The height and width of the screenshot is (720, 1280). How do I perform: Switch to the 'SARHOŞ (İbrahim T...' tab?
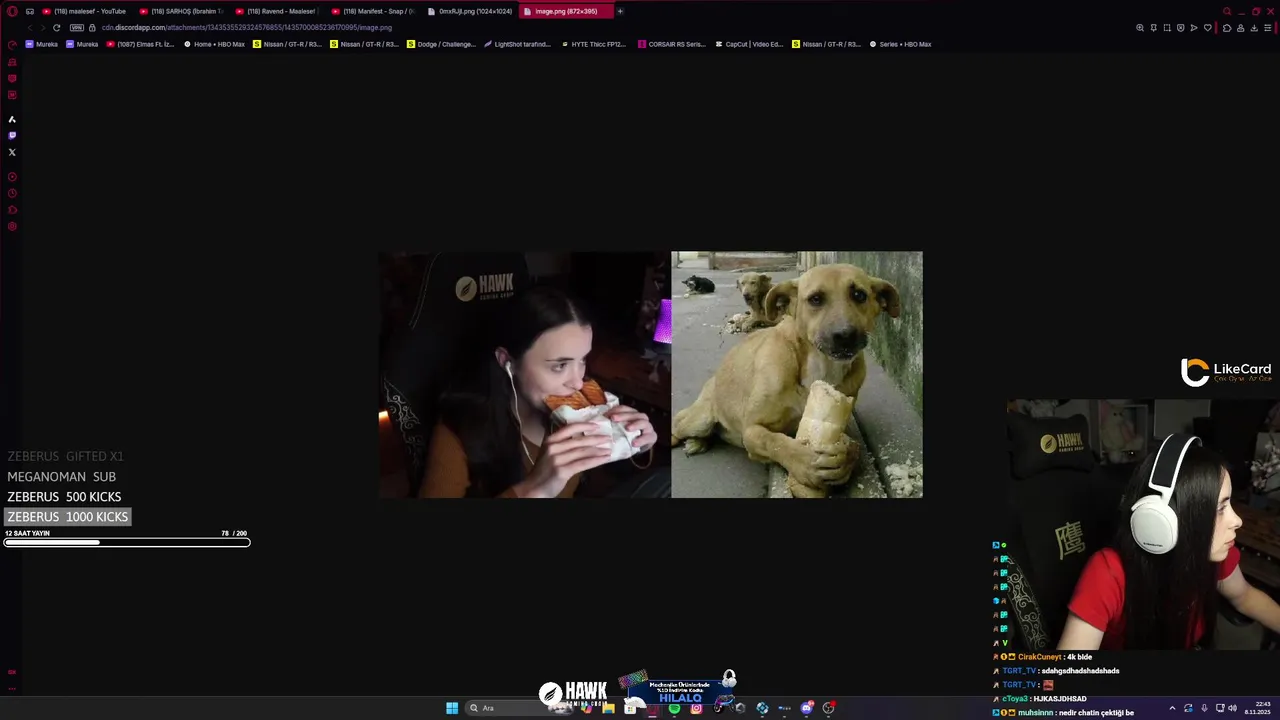click(x=181, y=11)
